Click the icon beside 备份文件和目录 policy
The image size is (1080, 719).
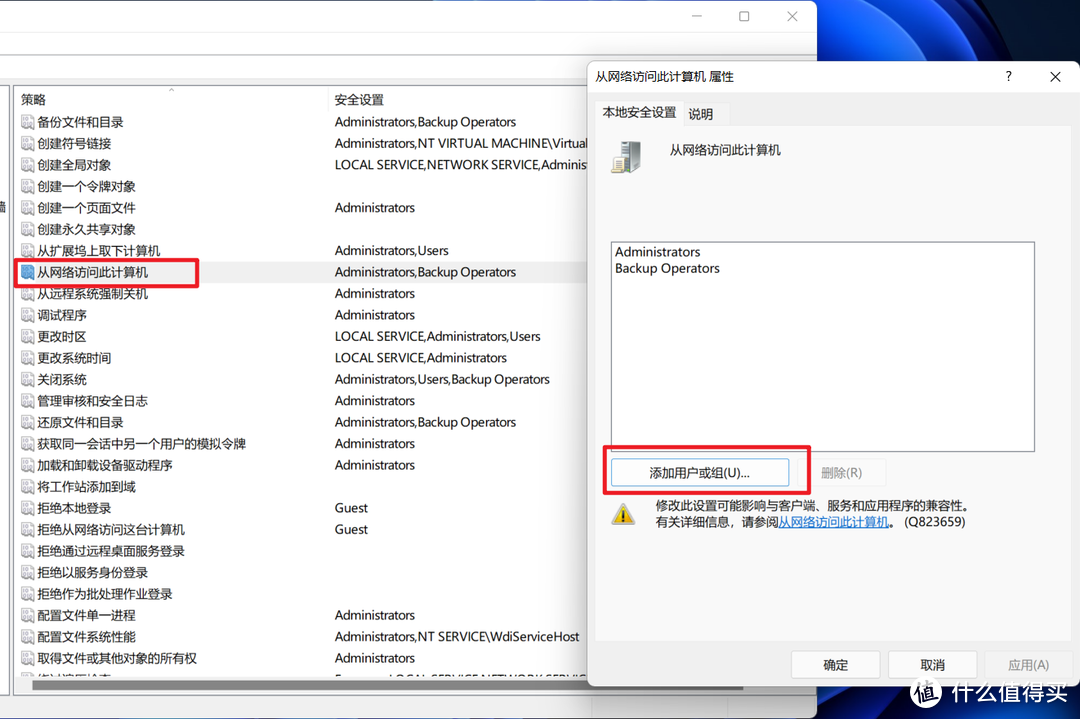(x=27, y=122)
